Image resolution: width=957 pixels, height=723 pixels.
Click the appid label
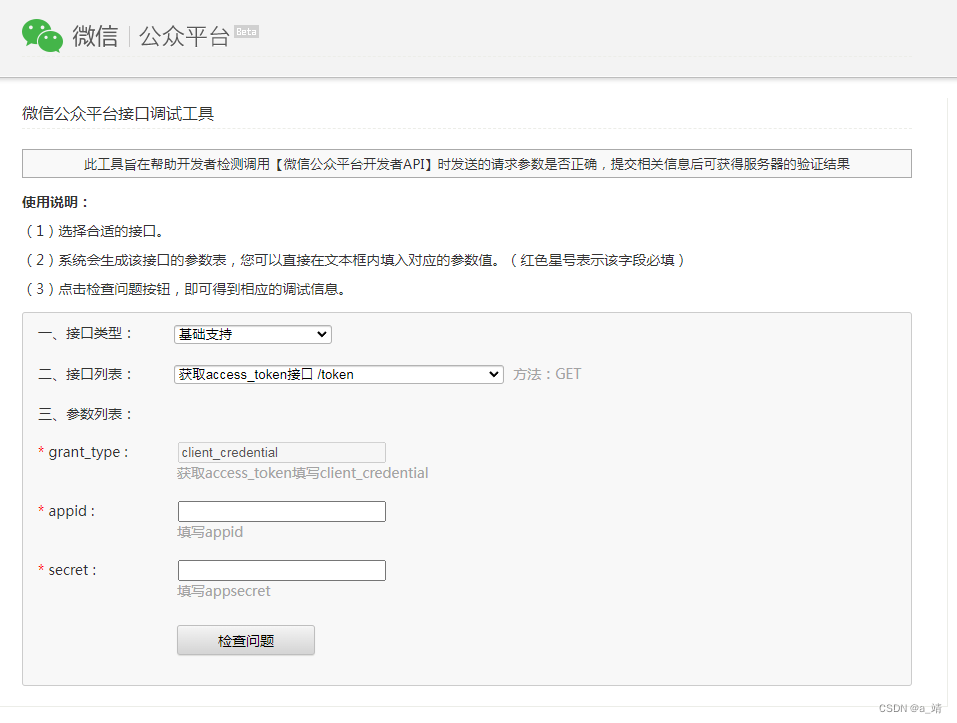(67, 511)
